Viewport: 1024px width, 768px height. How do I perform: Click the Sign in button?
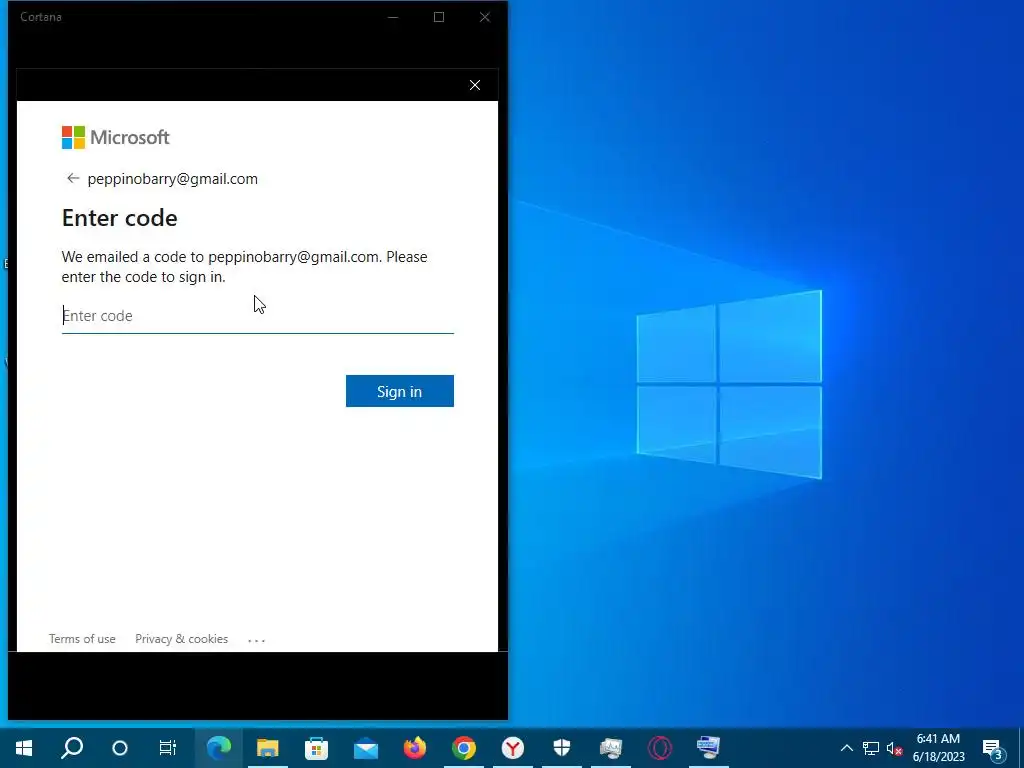400,391
